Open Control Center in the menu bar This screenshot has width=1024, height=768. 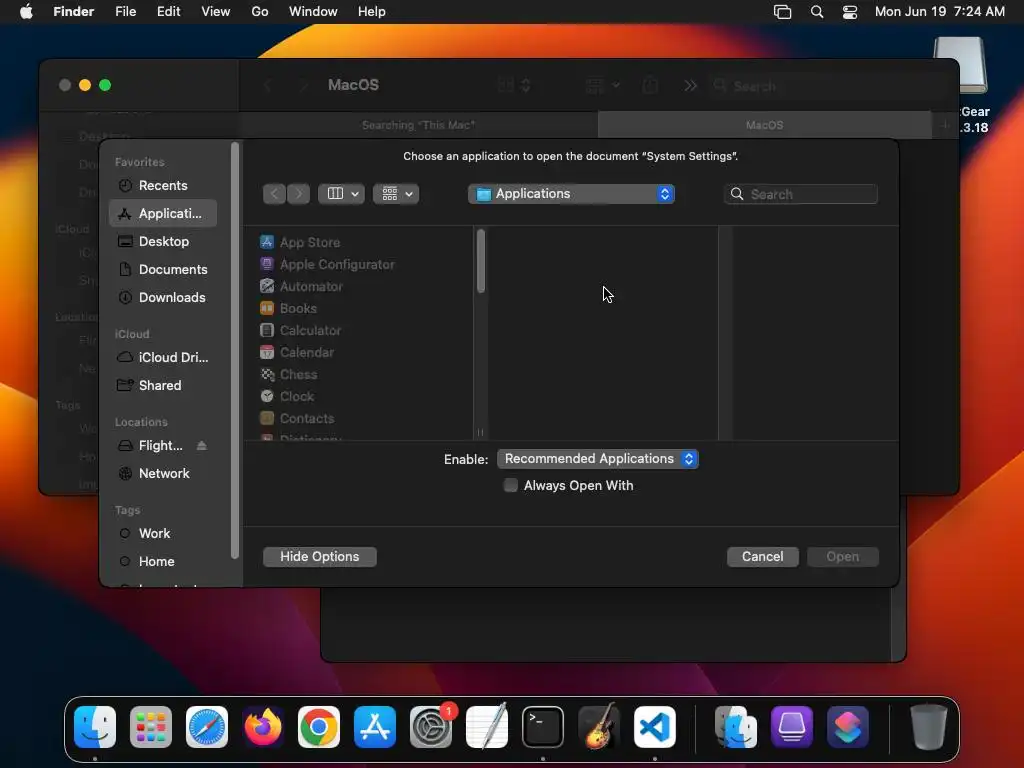(850, 12)
